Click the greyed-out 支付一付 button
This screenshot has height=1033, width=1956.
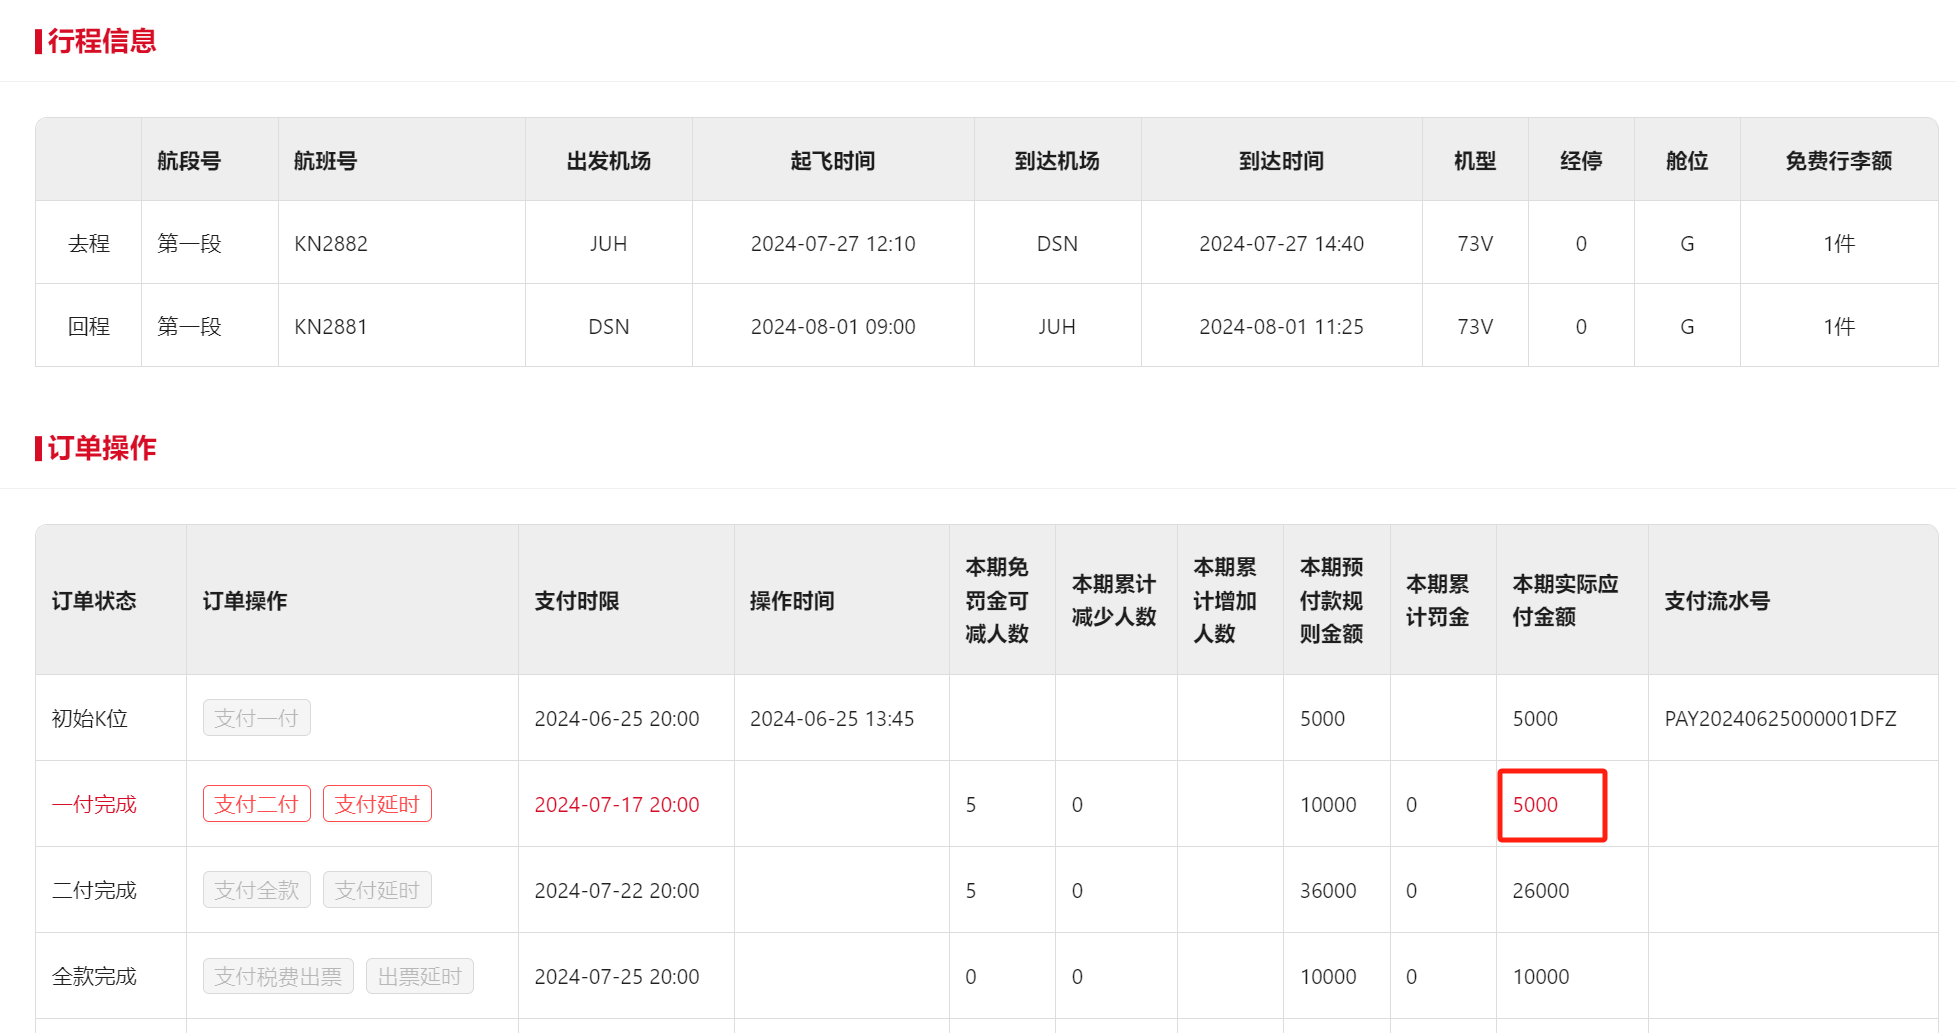pos(257,718)
